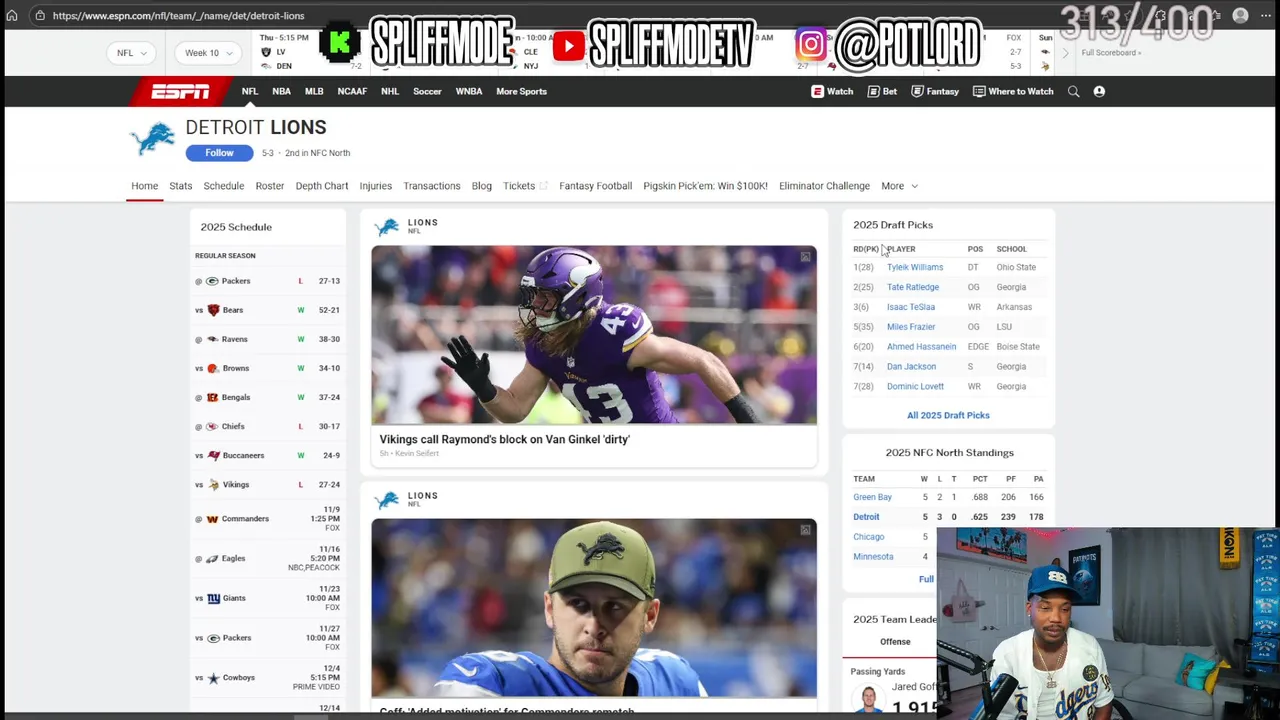Viewport: 1280px width, 720px height.
Task: Open the Fantasy Football link
Action: [595, 186]
